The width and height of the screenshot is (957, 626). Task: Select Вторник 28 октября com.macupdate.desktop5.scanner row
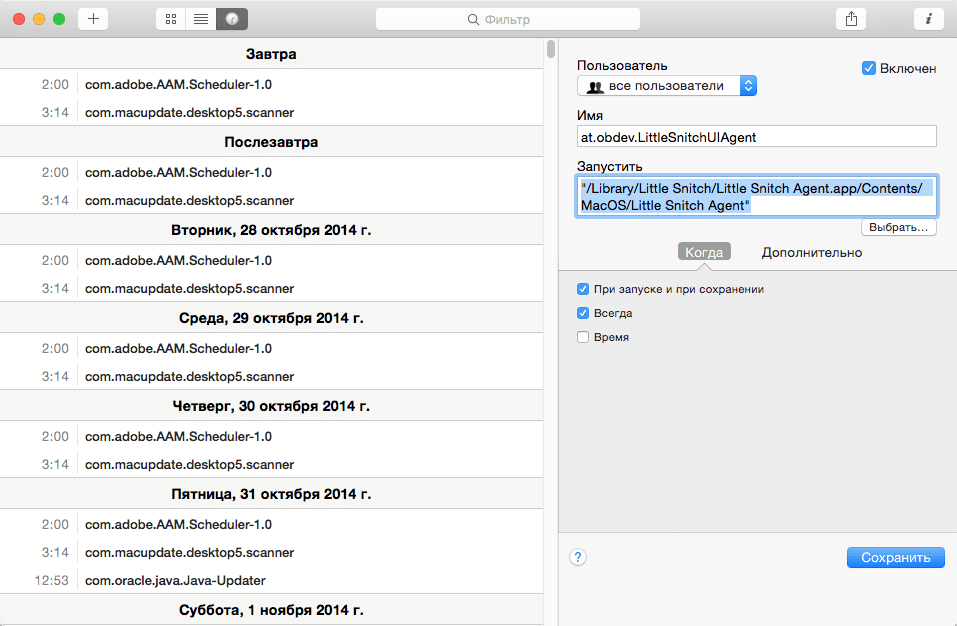(x=272, y=288)
